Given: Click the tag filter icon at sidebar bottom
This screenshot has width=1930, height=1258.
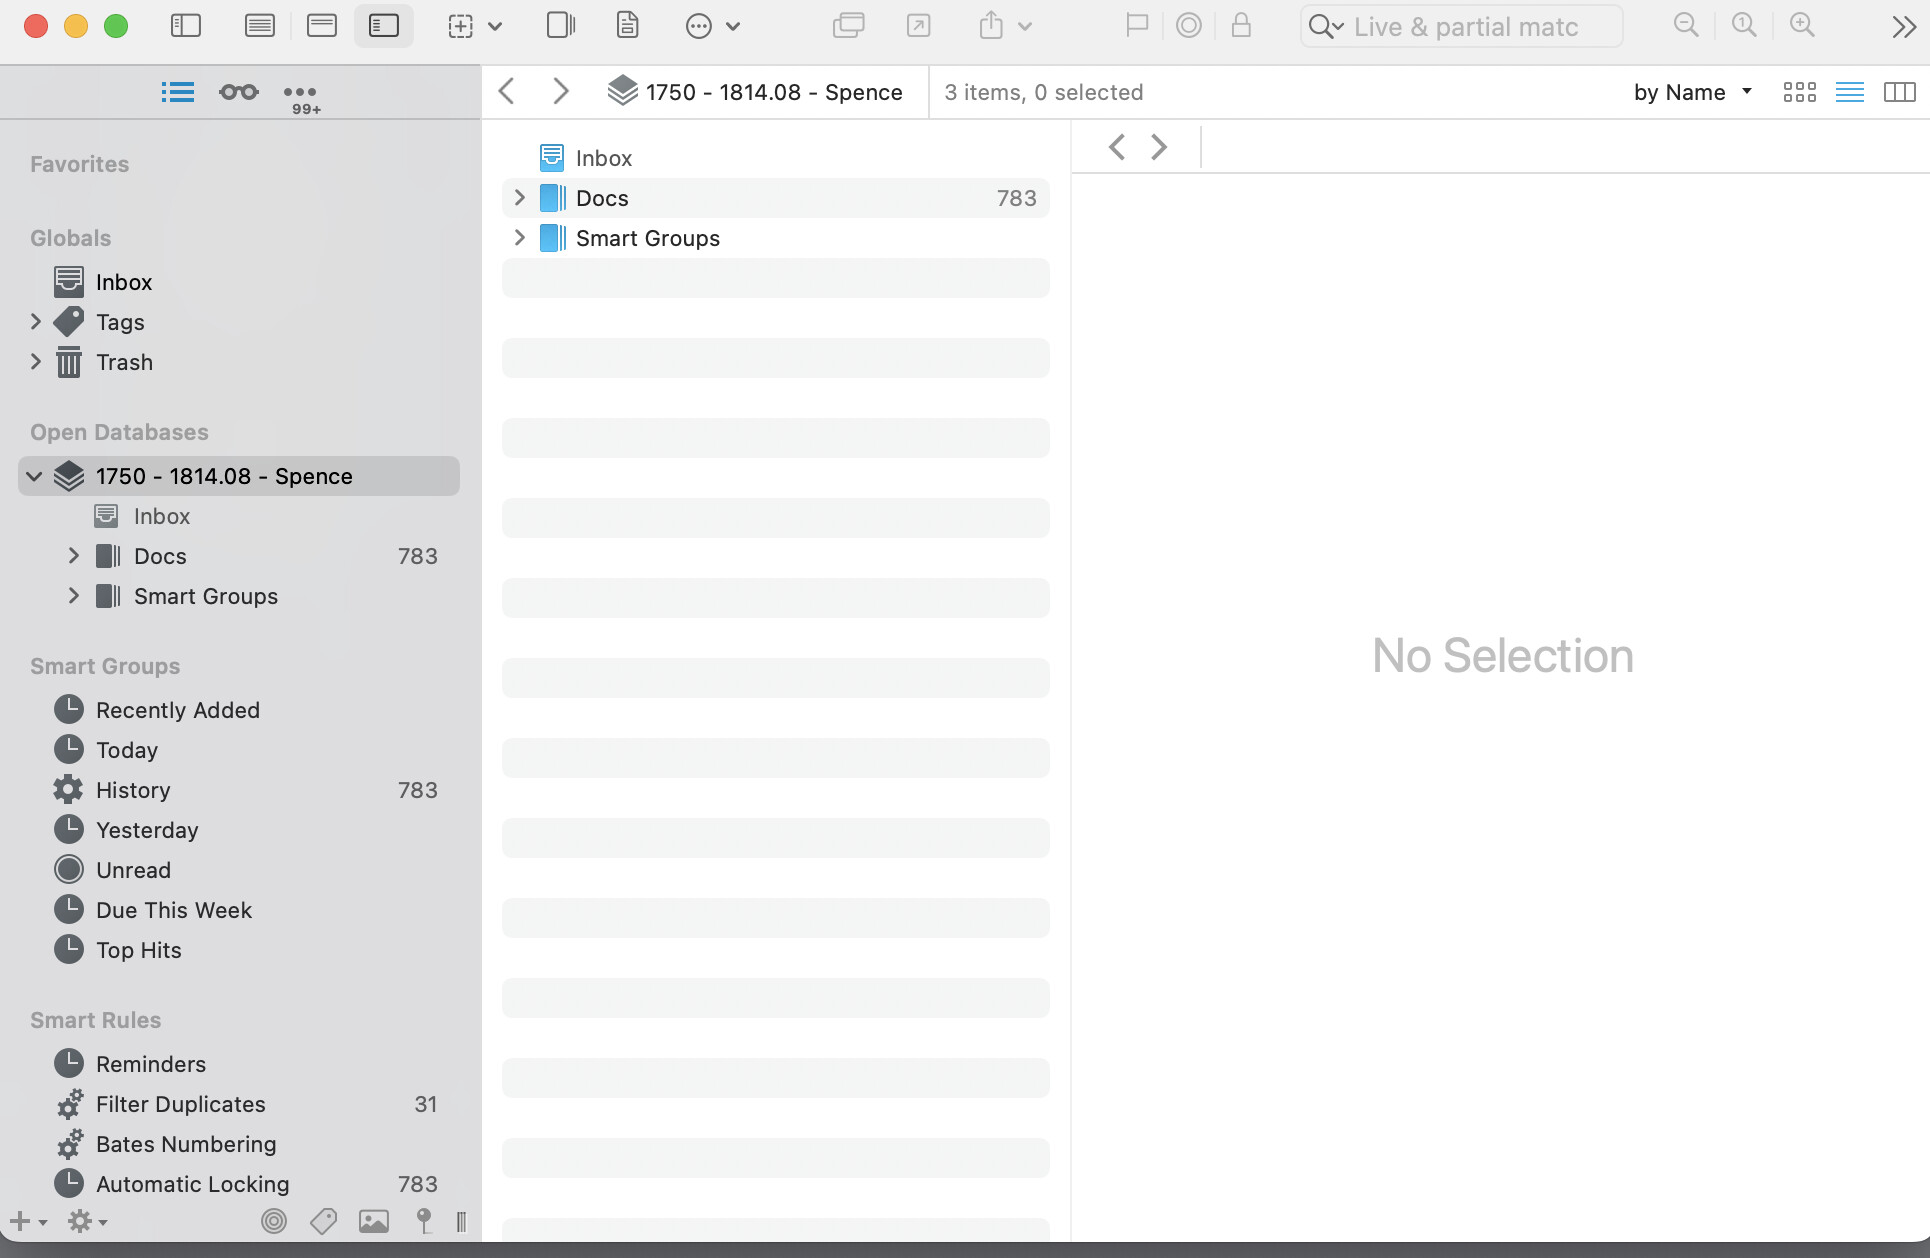Looking at the screenshot, I should click(323, 1221).
